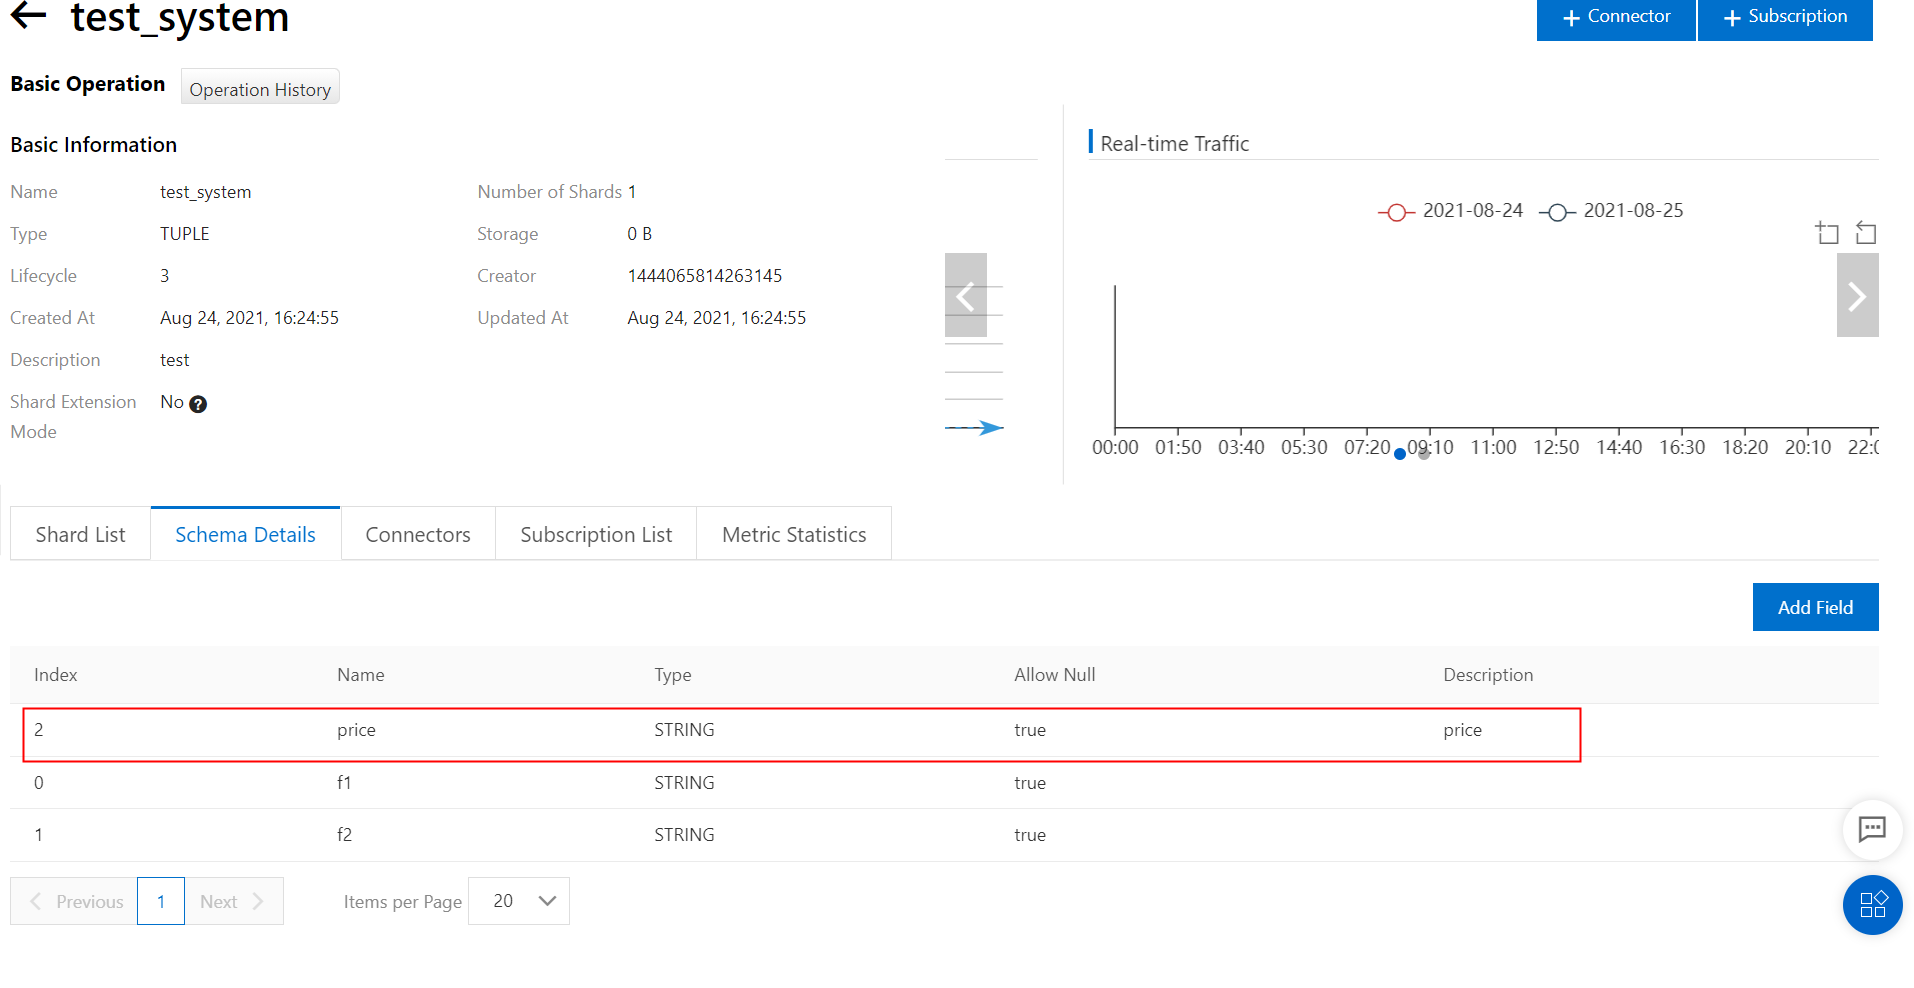The width and height of the screenshot is (1914, 988).
Task: Click the right carousel arrow on traffic chart
Action: [x=1857, y=295]
